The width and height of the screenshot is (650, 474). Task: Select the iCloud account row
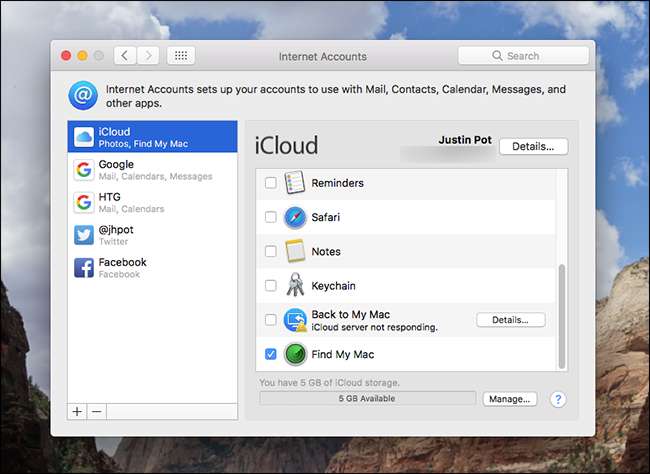coord(153,137)
